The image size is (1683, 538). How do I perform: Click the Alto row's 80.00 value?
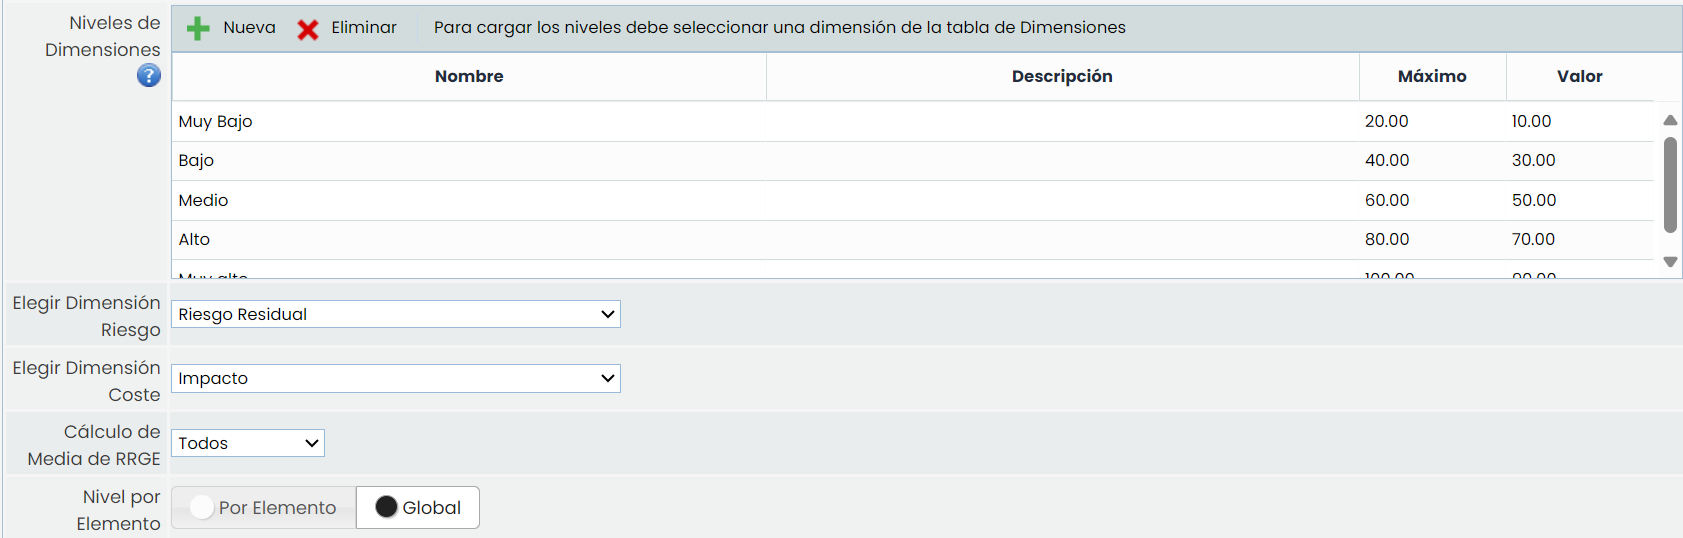[1387, 239]
